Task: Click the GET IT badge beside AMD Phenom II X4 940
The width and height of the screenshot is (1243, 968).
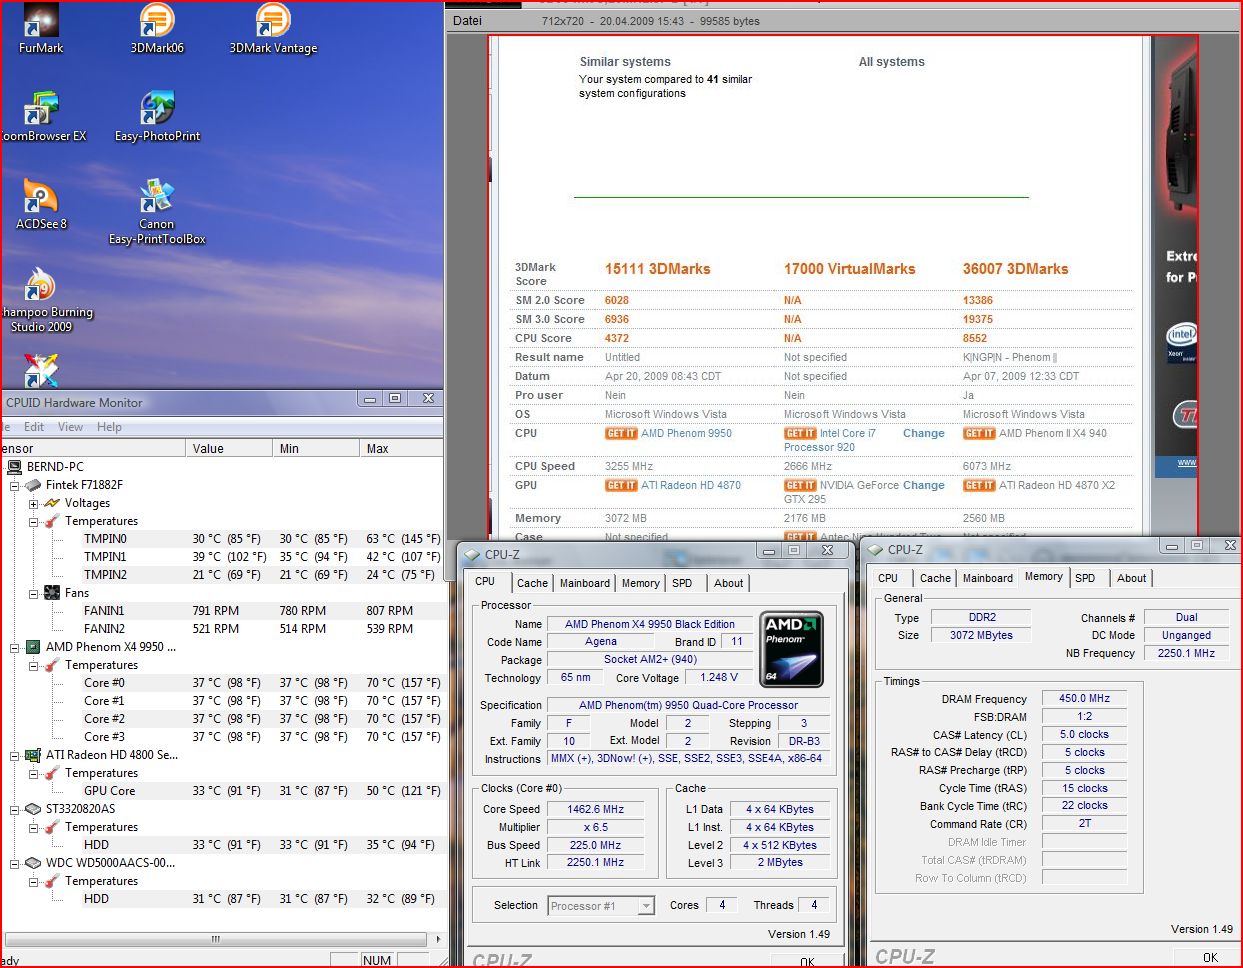Action: (x=979, y=434)
